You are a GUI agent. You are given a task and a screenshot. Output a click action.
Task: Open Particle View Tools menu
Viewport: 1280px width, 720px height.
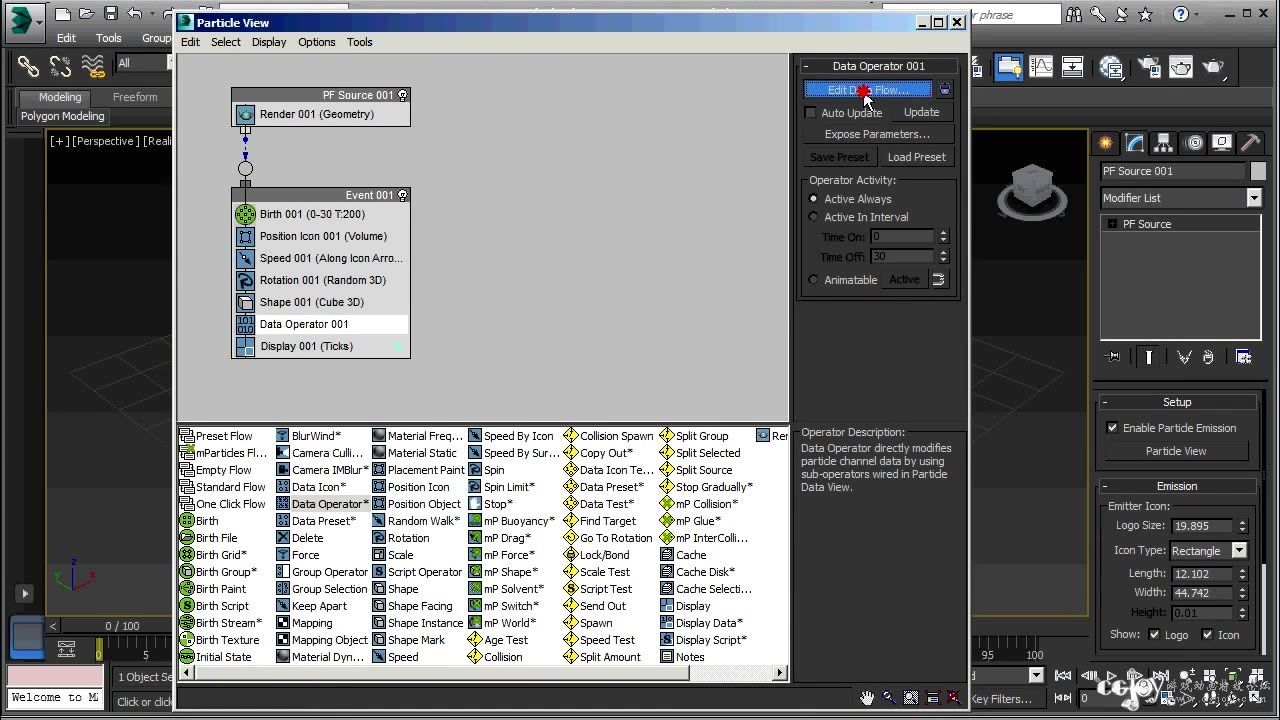click(360, 42)
